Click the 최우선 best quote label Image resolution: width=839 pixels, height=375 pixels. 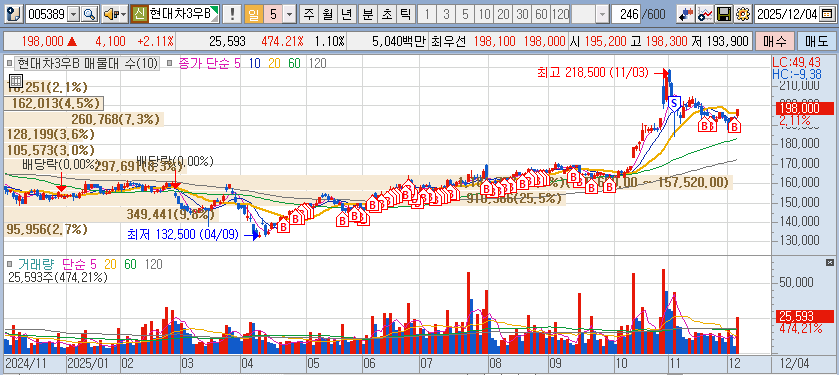[x=449, y=41]
